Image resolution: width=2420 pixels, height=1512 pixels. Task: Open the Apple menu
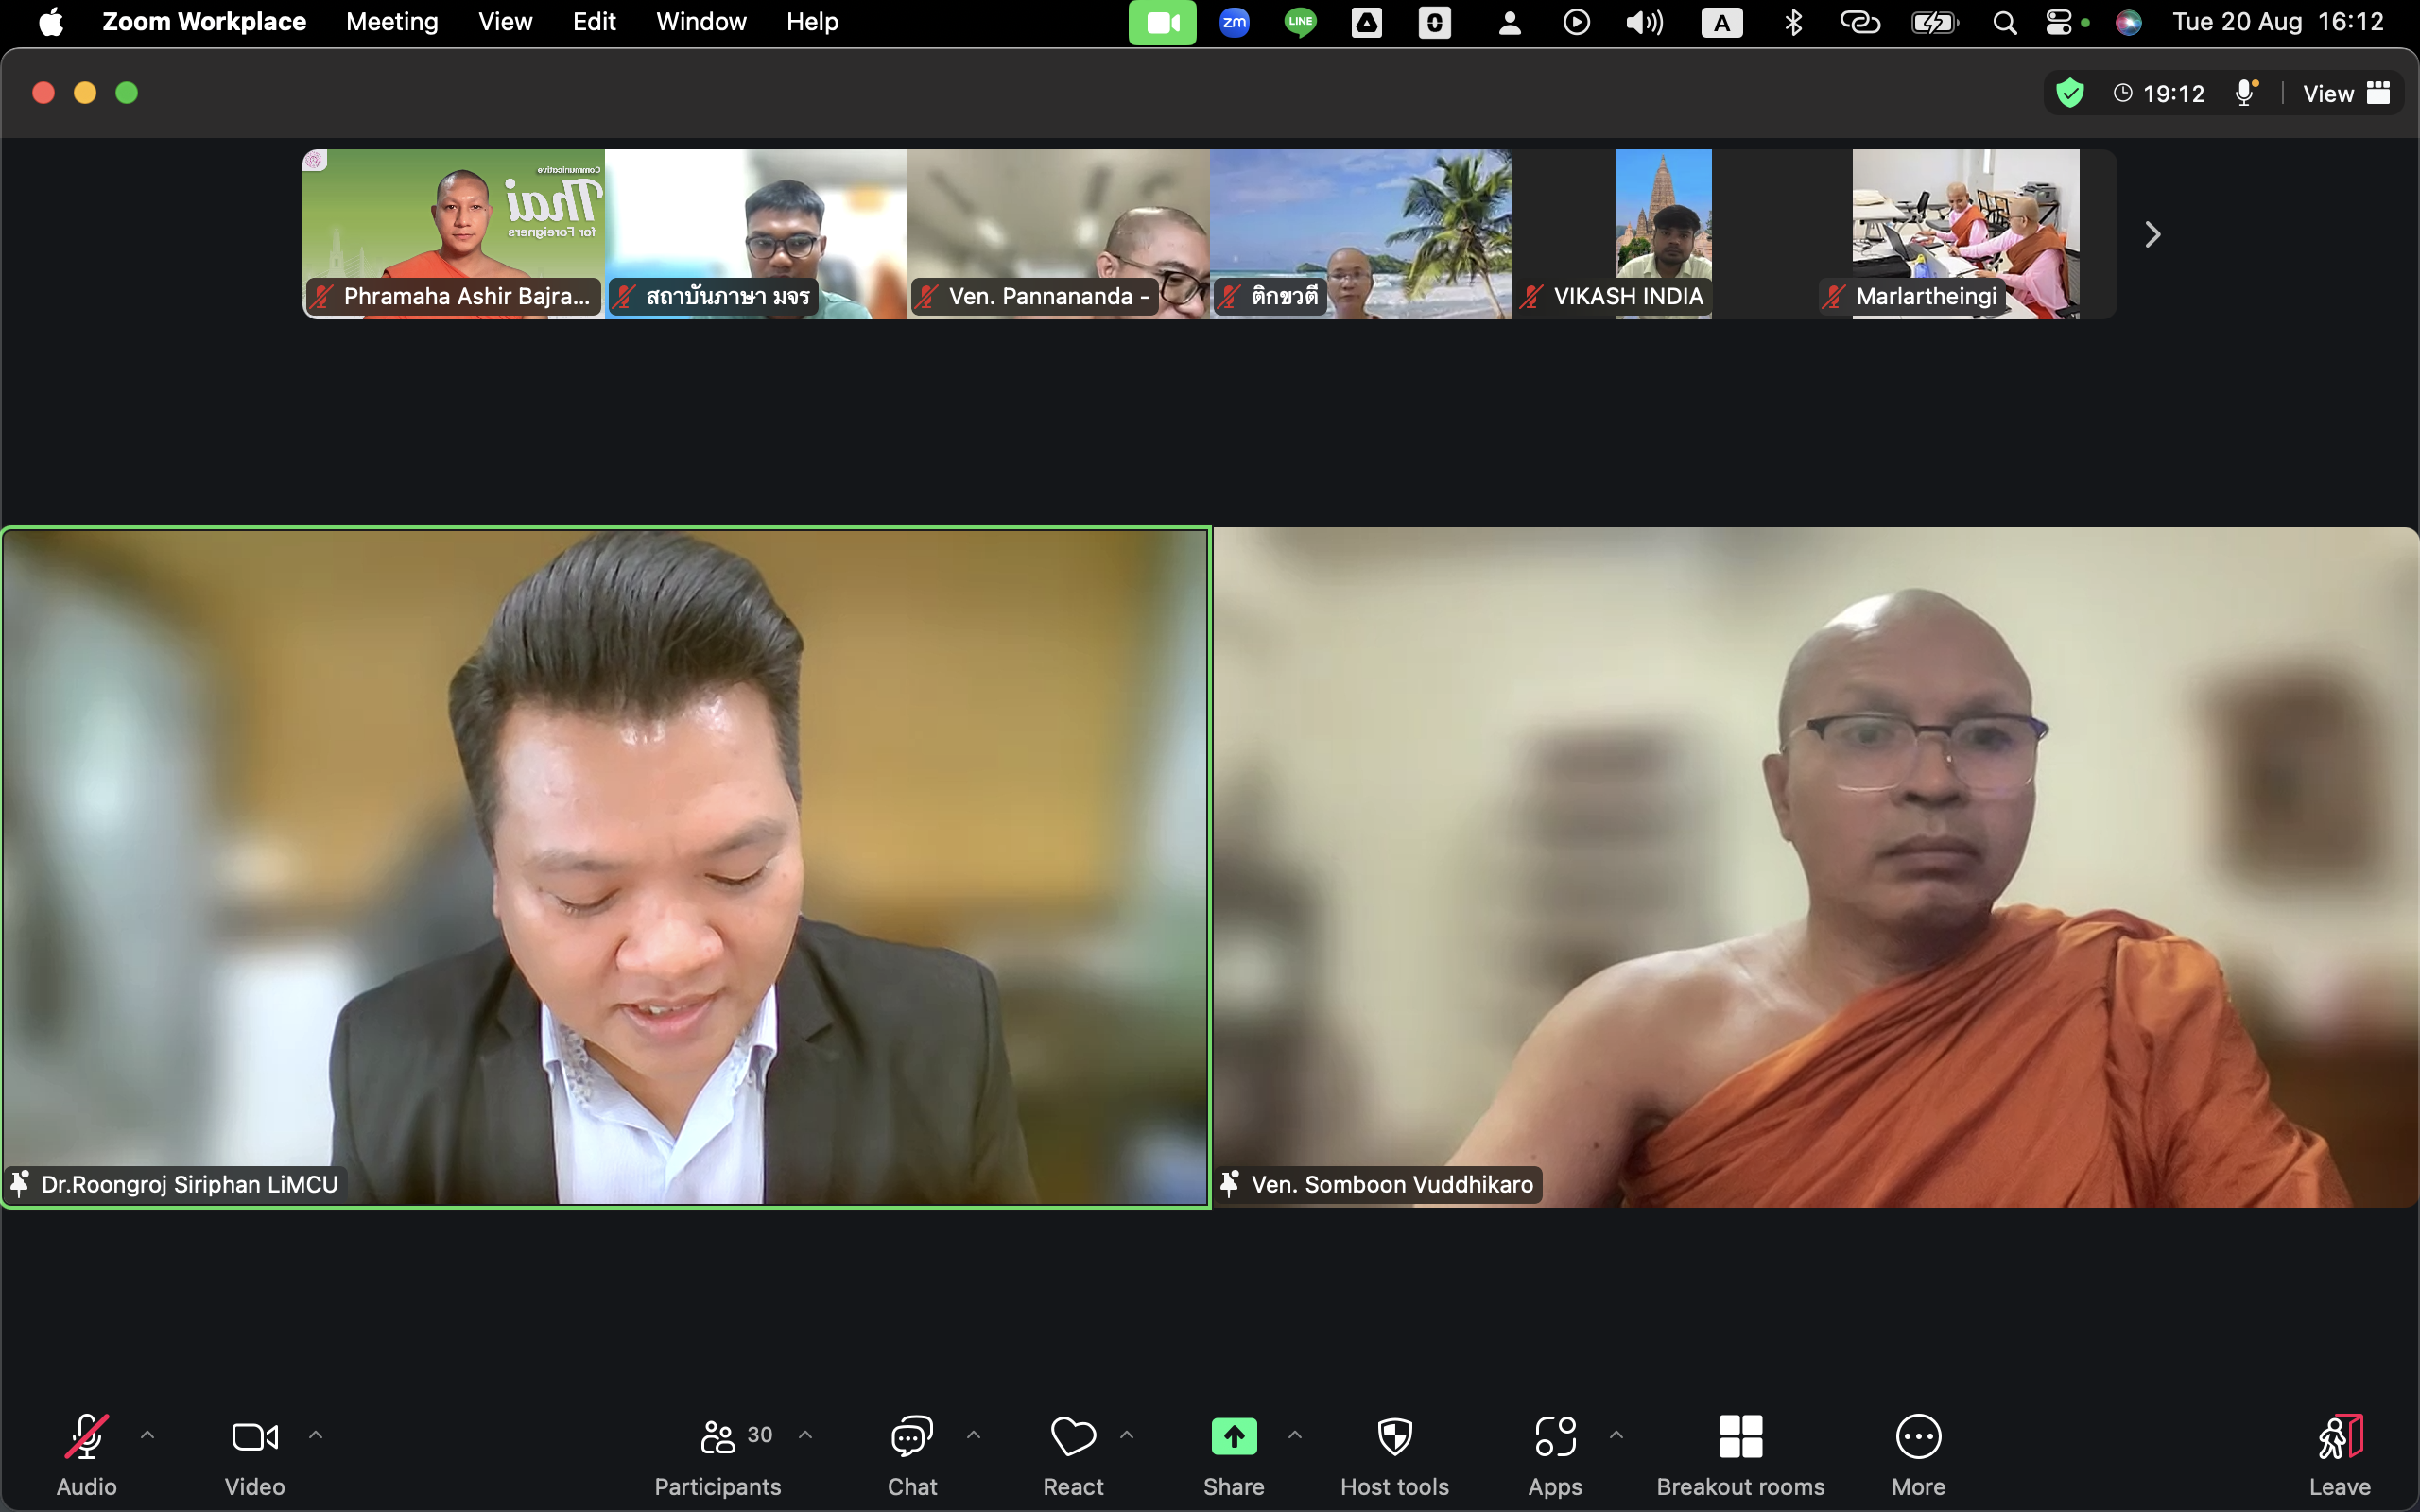pos(51,22)
